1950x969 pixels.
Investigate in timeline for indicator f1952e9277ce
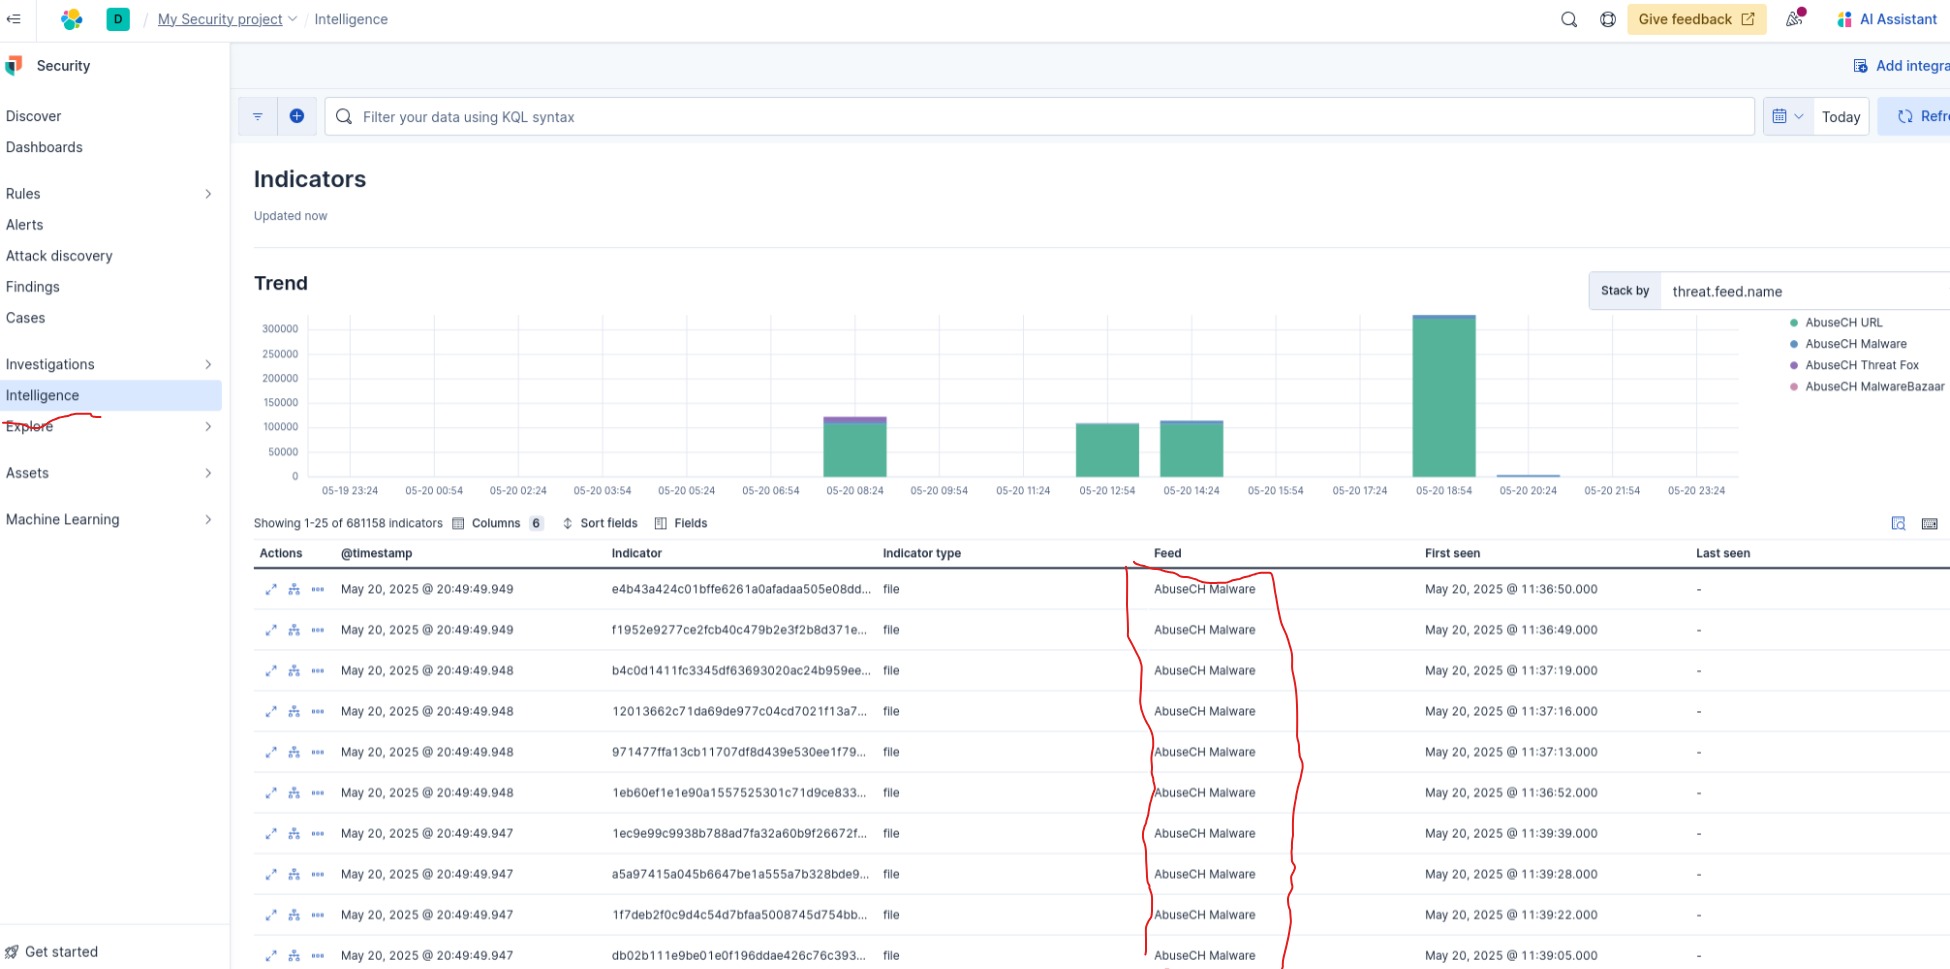click(x=294, y=630)
